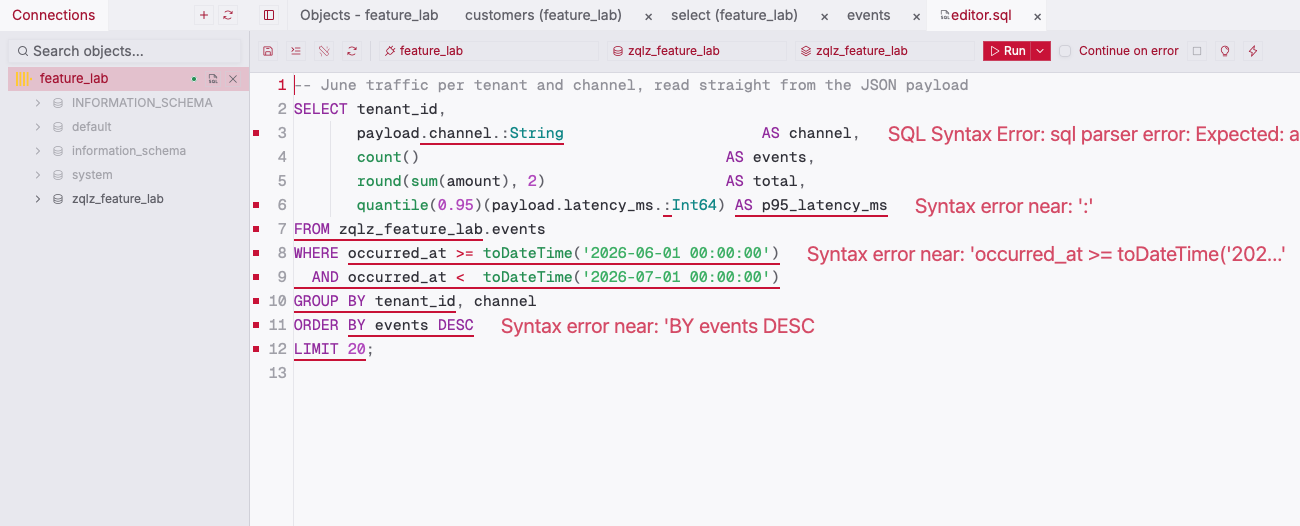Click 'GROUP BY tenant_id, channel' in the editor

(415, 301)
